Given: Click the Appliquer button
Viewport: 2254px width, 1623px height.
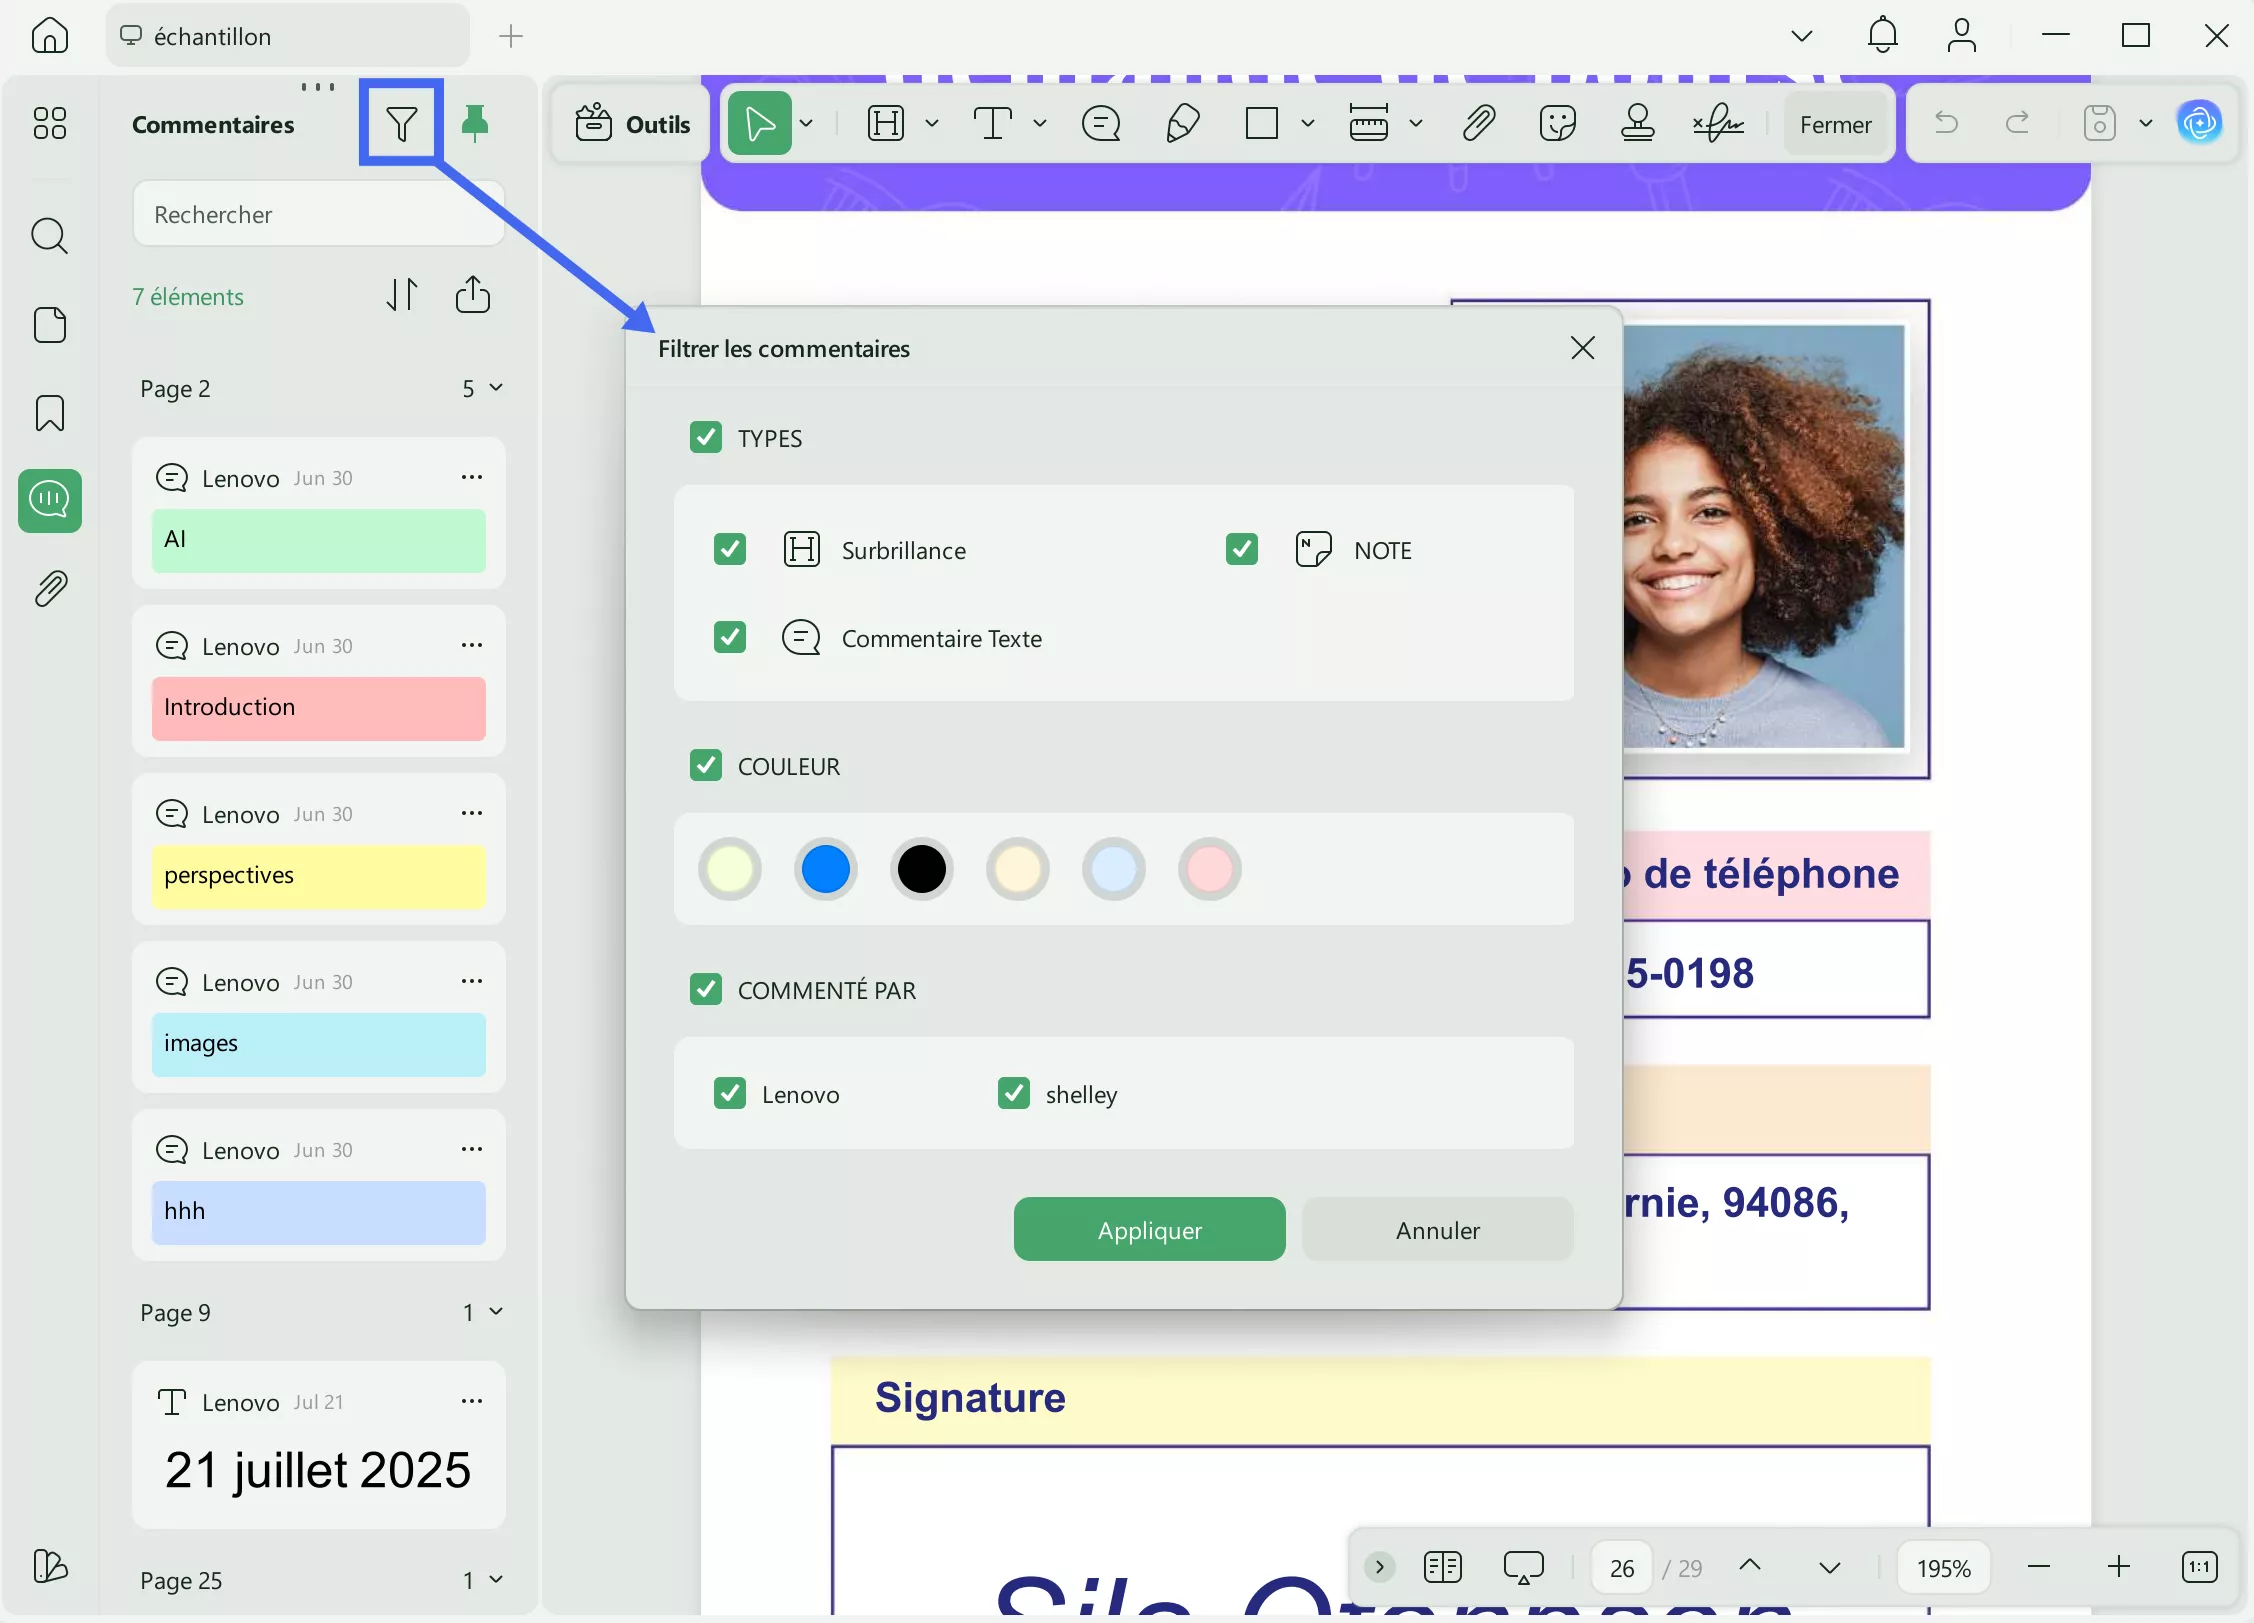Looking at the screenshot, I should tap(1149, 1230).
